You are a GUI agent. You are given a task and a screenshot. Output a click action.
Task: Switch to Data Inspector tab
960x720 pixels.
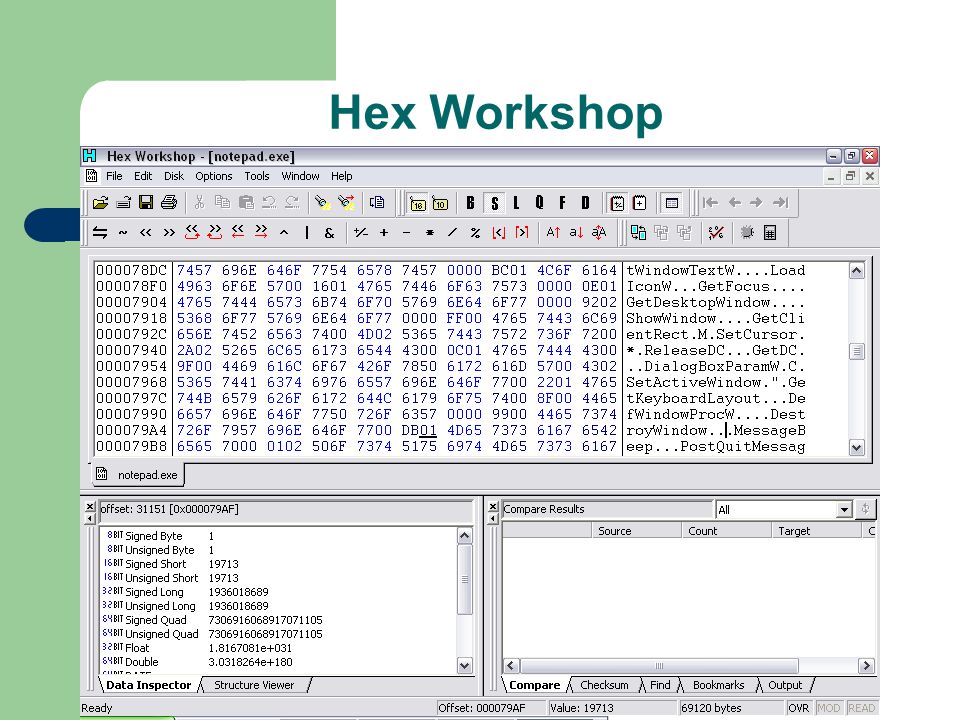(x=149, y=685)
